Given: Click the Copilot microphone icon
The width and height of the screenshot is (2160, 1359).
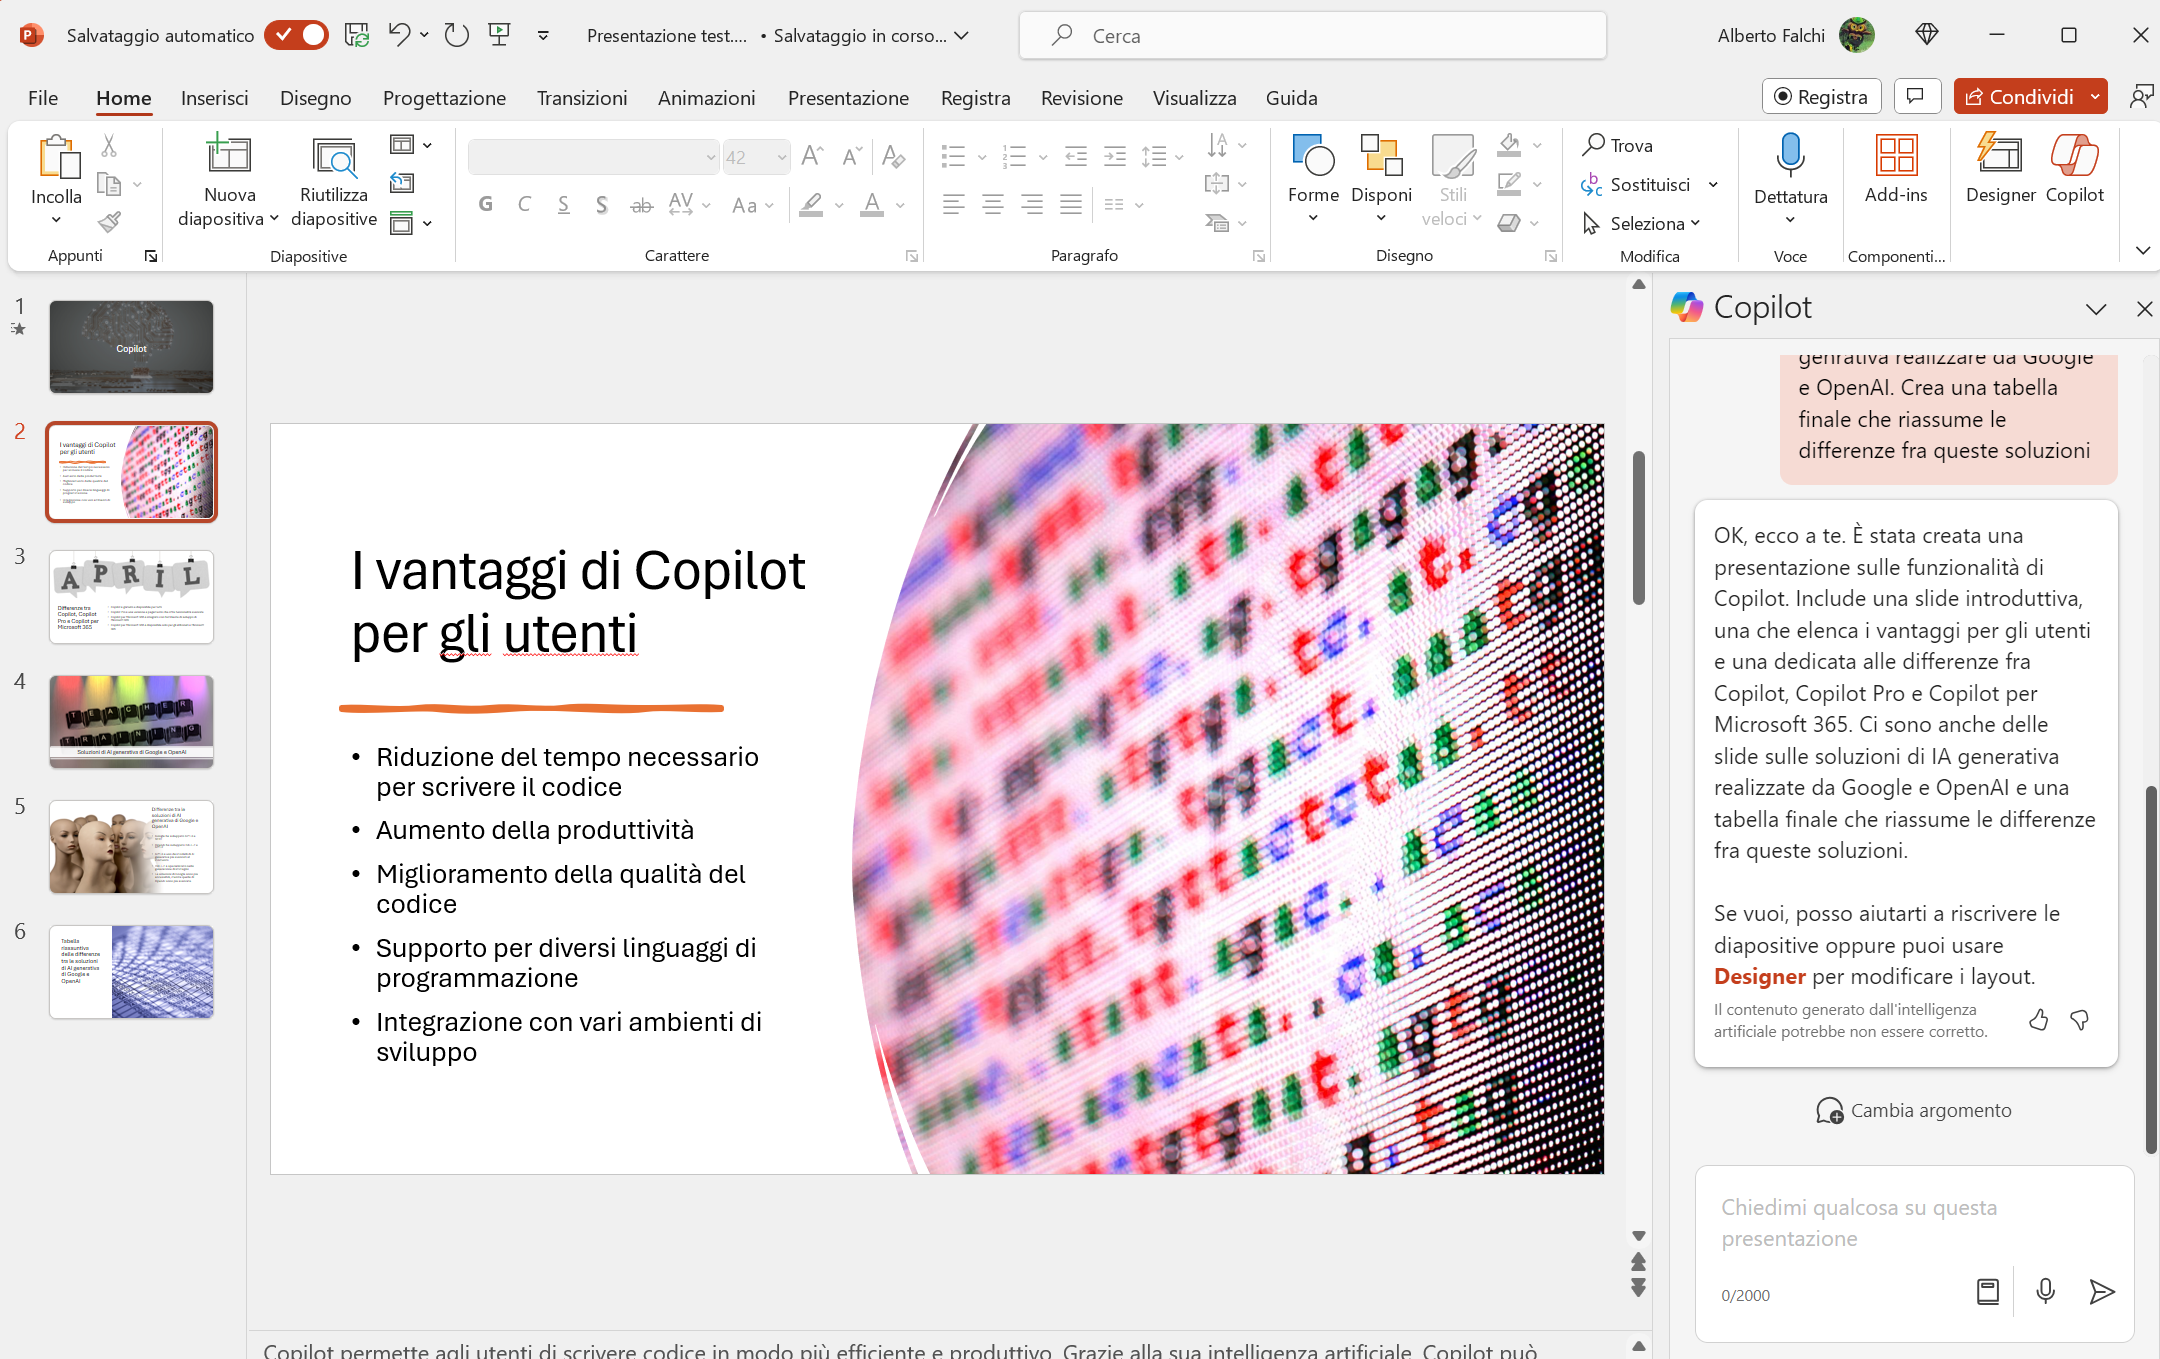Looking at the screenshot, I should [2045, 1292].
